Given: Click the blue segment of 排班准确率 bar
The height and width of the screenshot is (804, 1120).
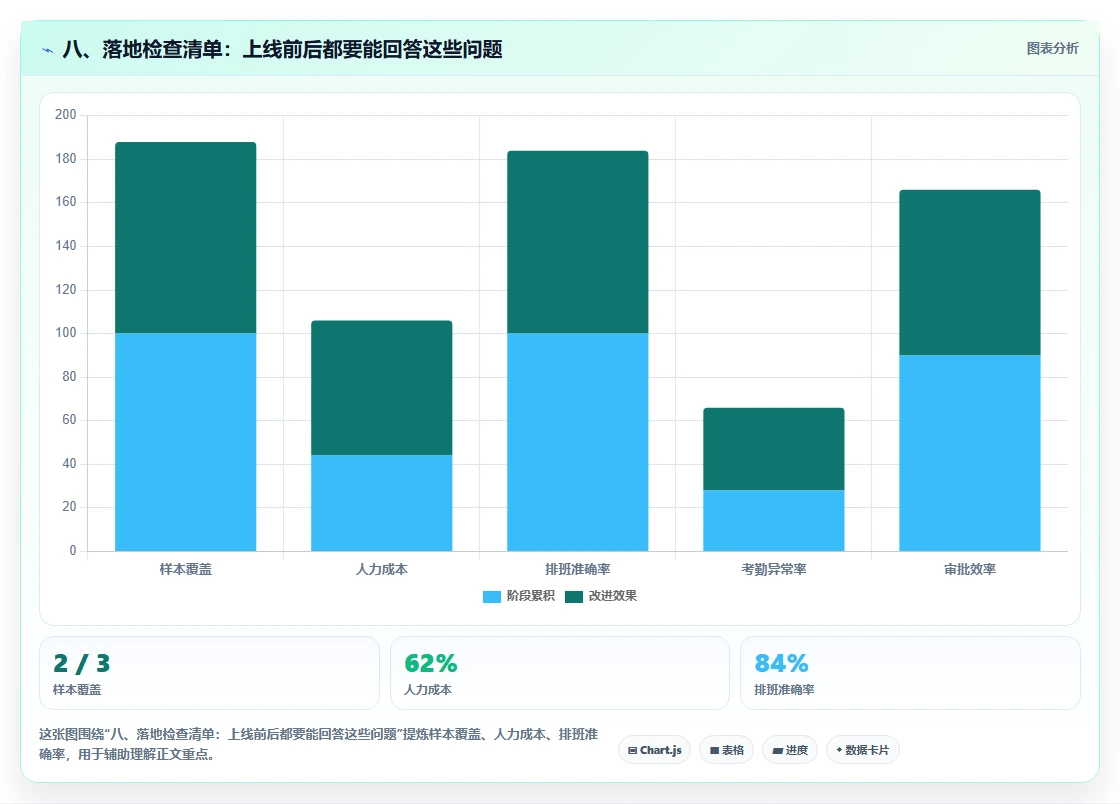Looking at the screenshot, I should tap(578, 442).
